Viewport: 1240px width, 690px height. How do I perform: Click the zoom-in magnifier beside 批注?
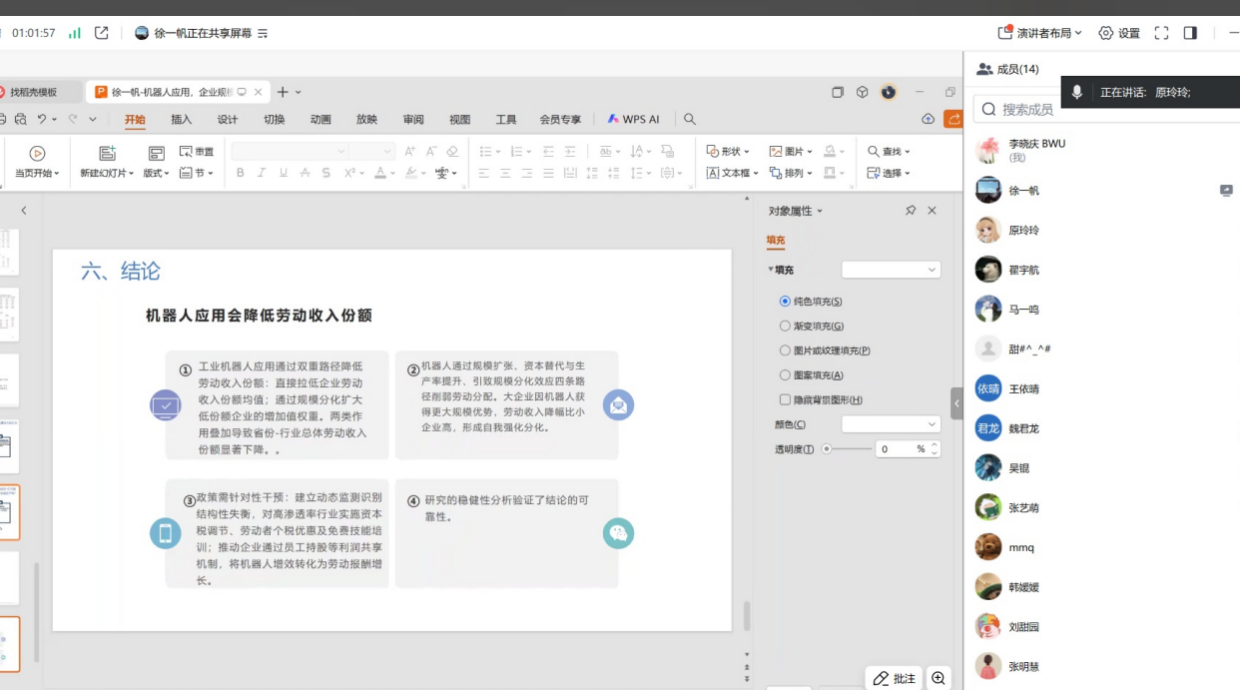(938, 678)
